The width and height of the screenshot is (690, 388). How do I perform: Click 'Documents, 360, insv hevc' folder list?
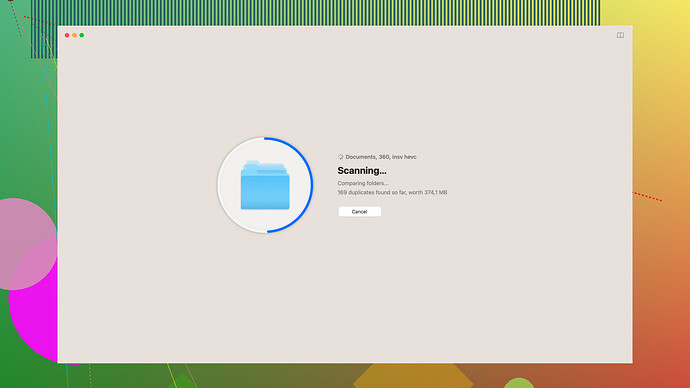tap(381, 157)
